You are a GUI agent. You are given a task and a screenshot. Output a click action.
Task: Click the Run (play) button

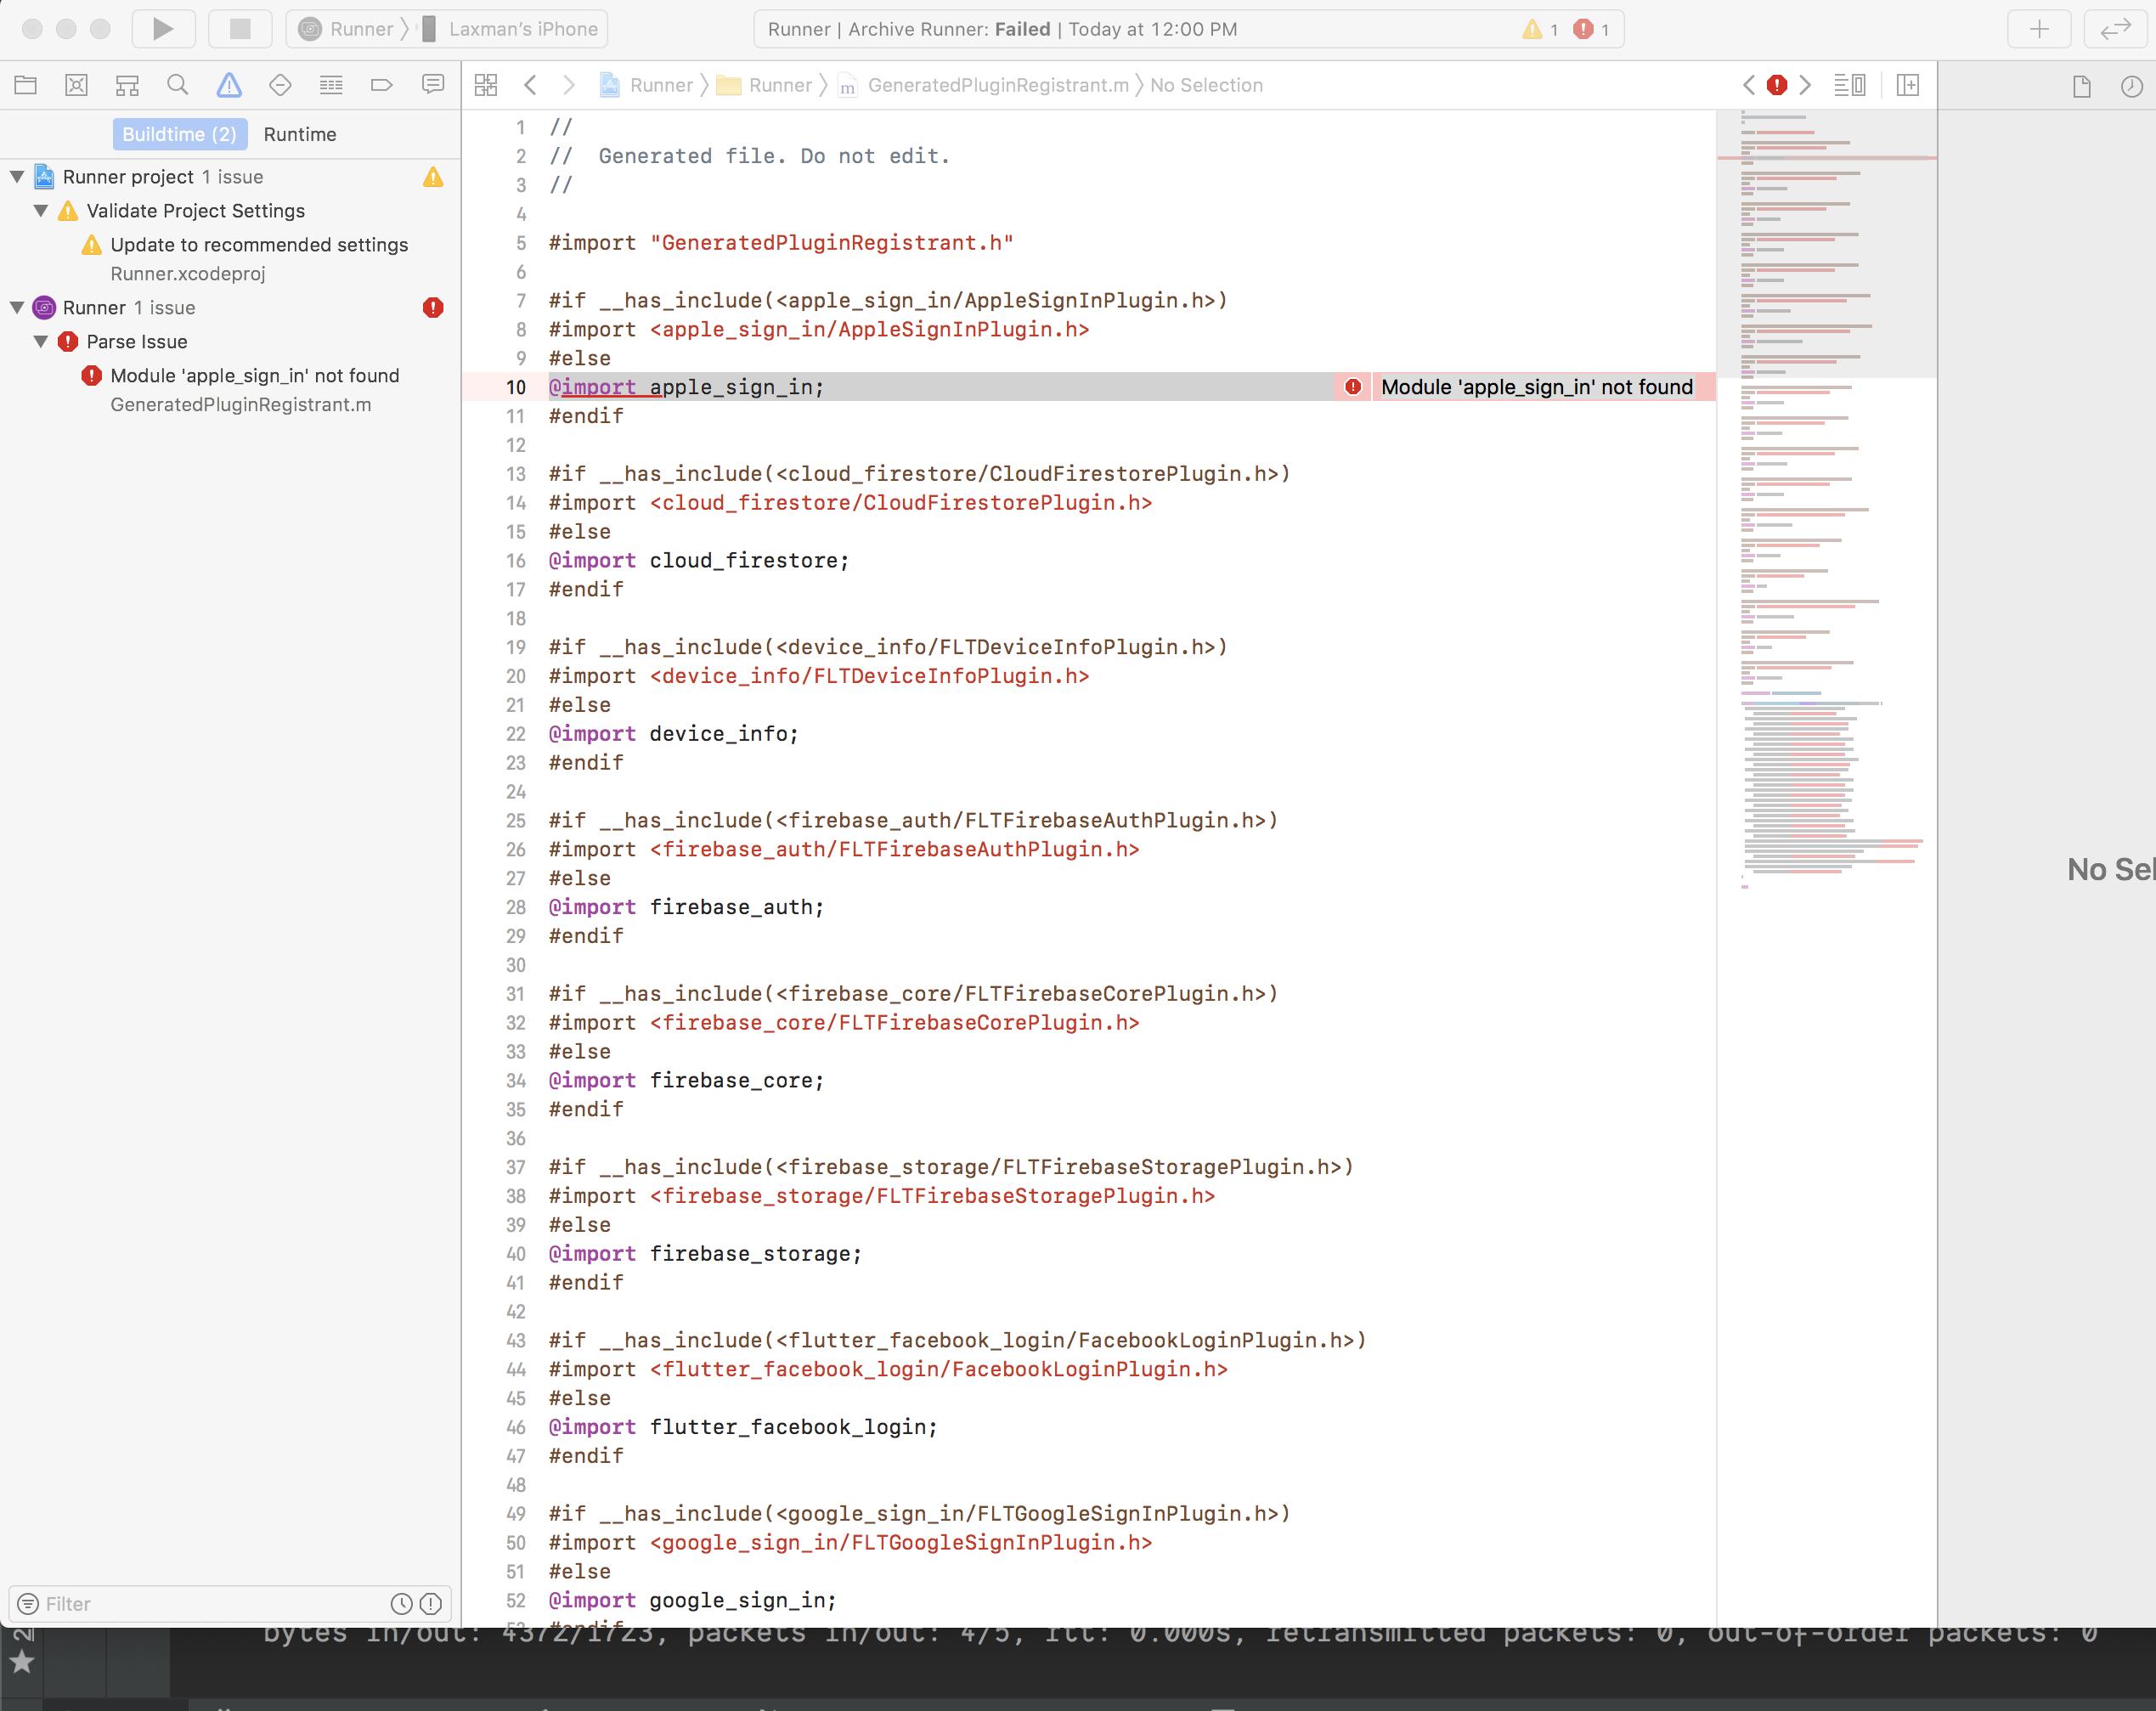163,29
